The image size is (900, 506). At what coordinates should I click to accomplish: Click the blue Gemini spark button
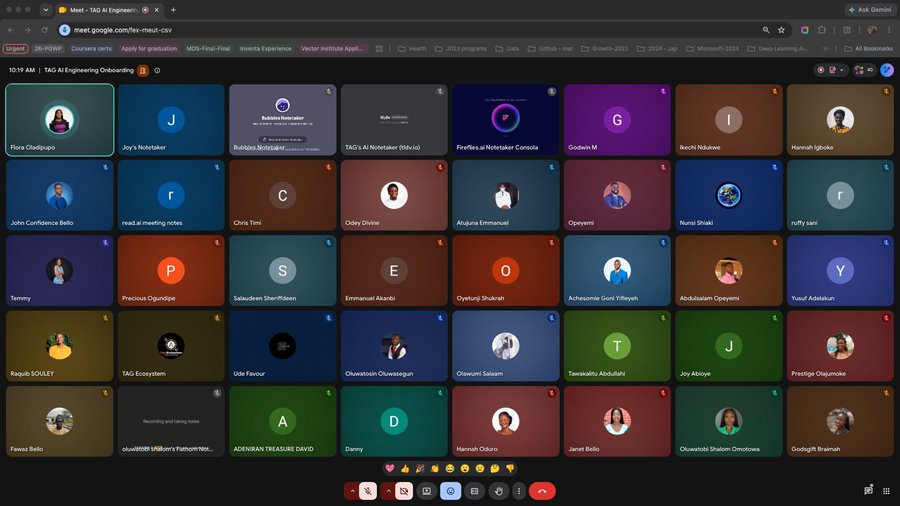[887, 70]
